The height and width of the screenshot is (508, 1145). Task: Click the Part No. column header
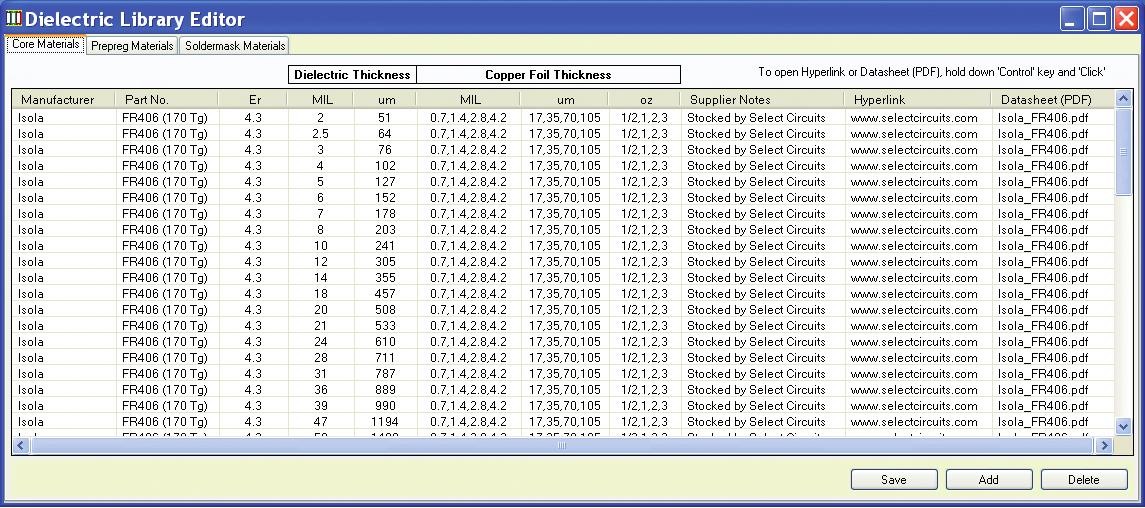(166, 99)
